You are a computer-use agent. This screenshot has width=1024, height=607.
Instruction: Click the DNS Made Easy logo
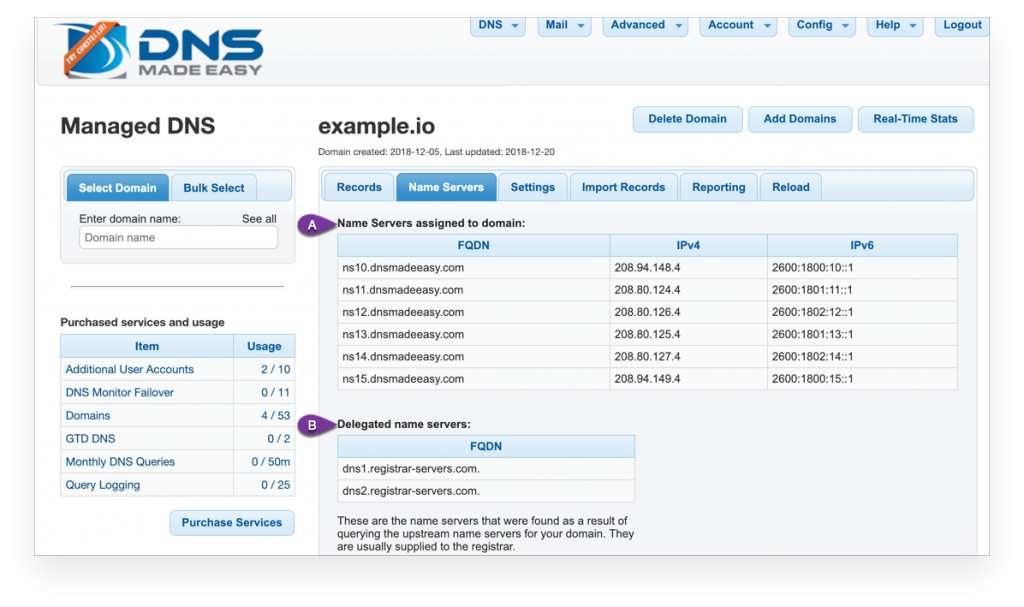tap(160, 50)
